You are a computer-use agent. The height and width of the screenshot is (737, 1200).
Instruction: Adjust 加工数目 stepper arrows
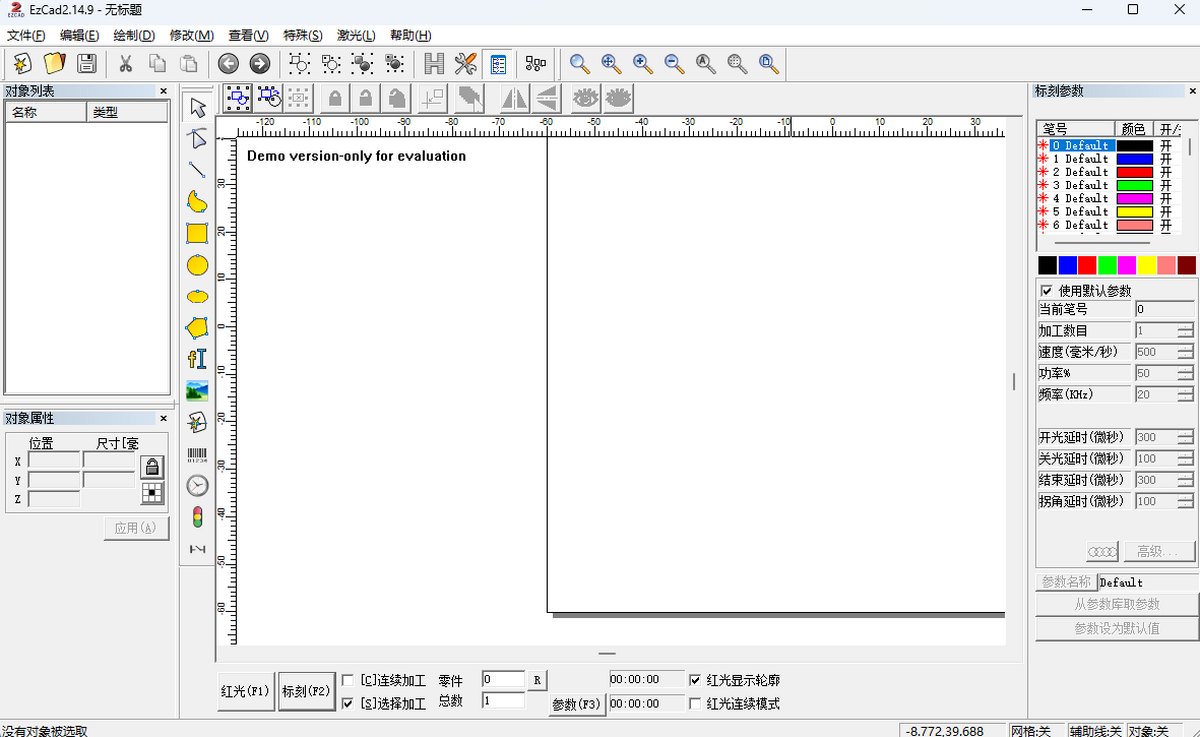[x=1186, y=331]
